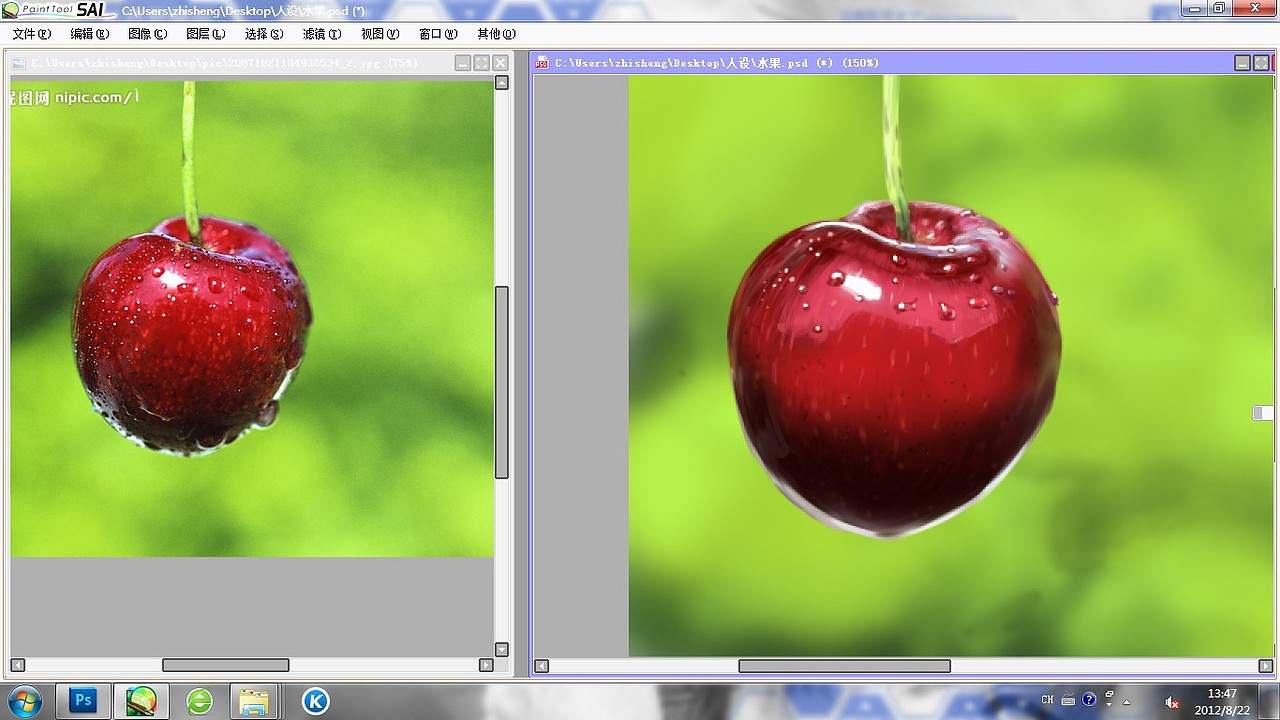Screen dimensions: 1280x720
Task: Open the 图像(C) image menu
Action: 147,34
